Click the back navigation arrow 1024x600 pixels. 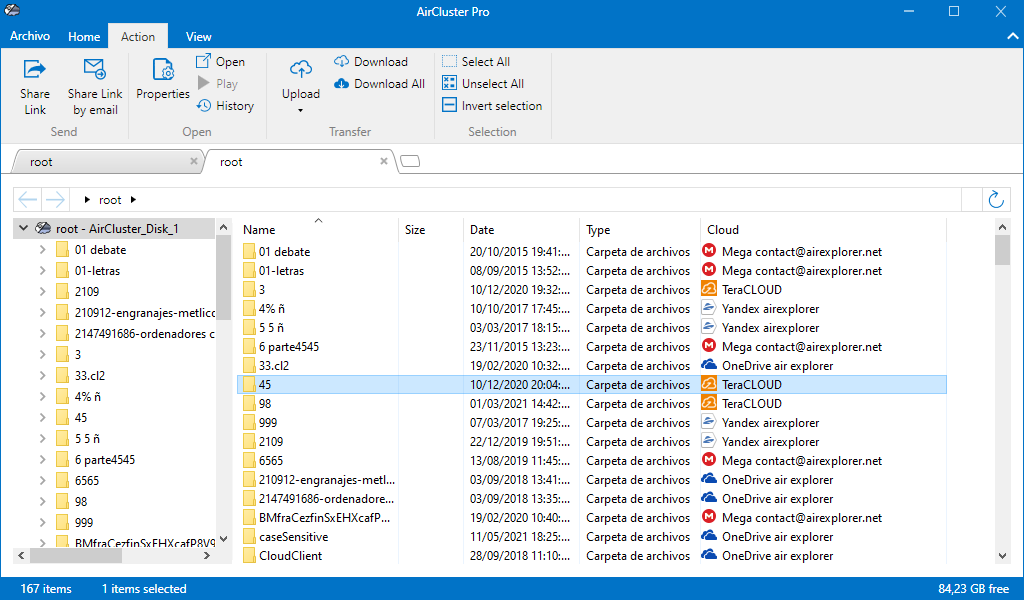click(28, 200)
